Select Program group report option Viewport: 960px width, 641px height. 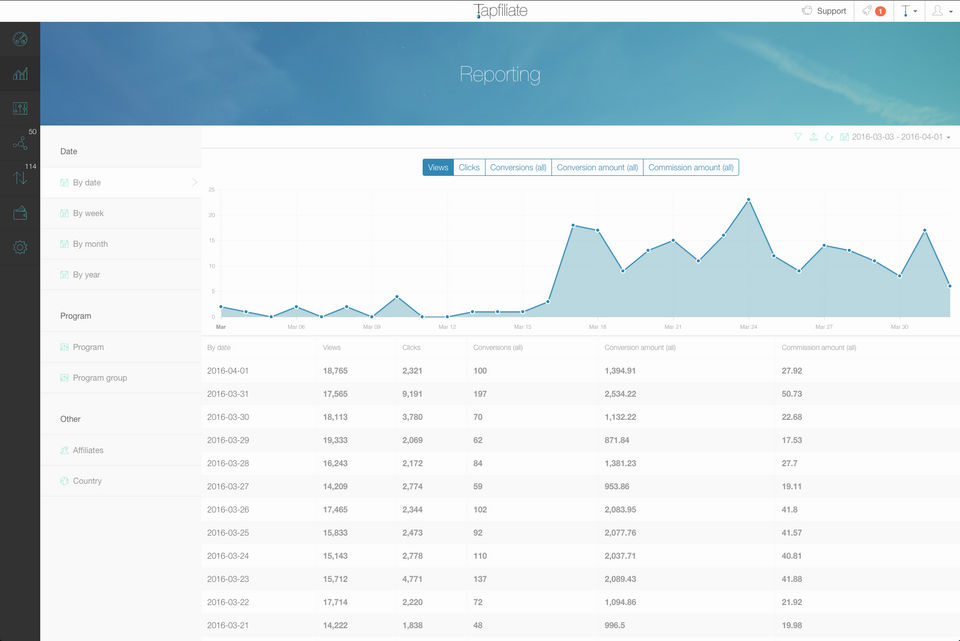click(121, 378)
